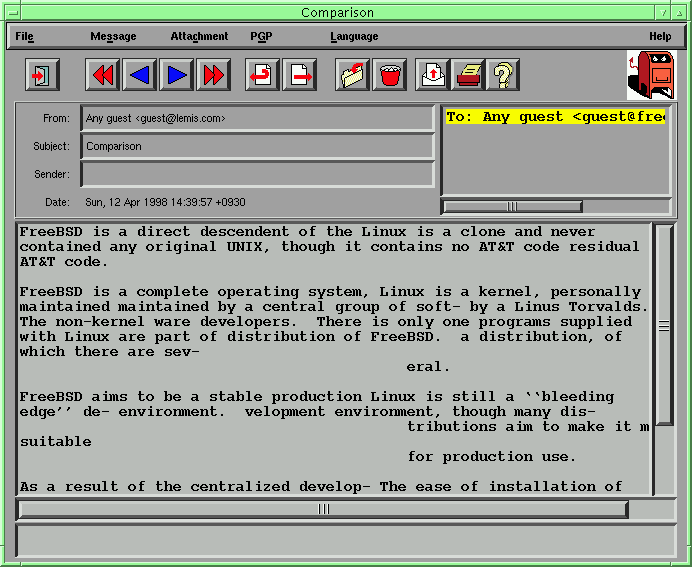Click the red mailbox logo

[651, 75]
